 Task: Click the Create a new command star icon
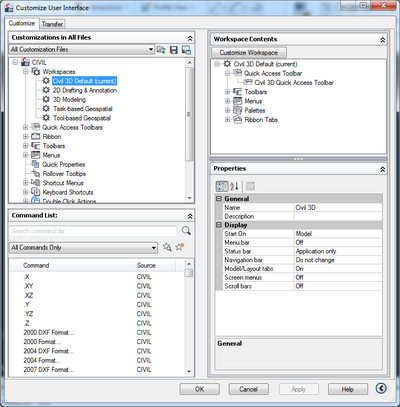pos(180,247)
